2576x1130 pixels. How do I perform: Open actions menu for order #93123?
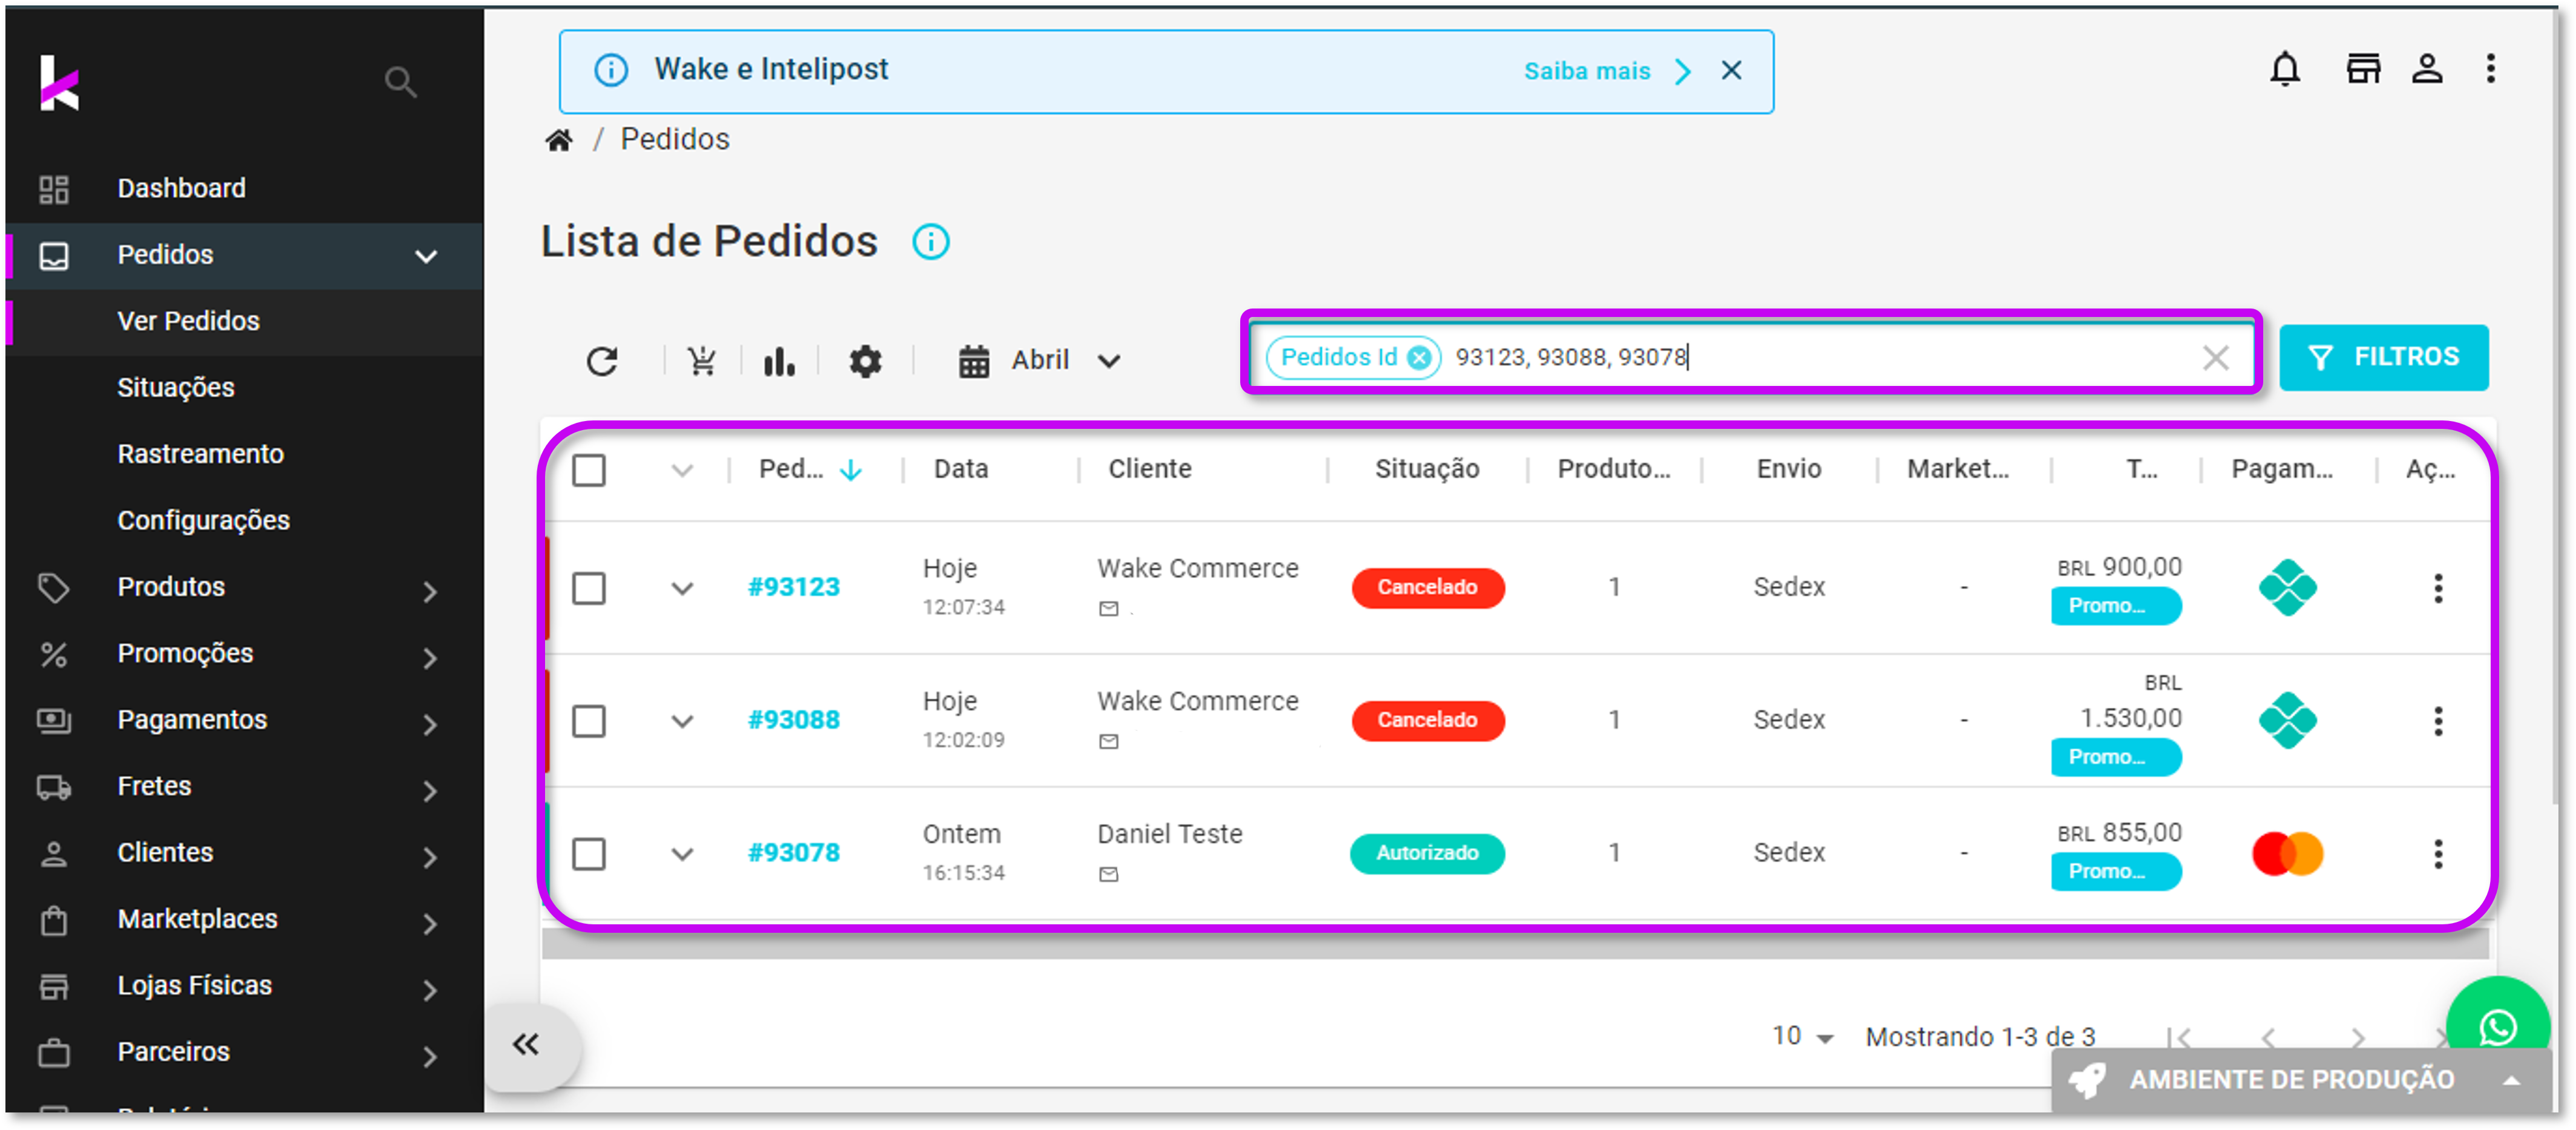[2438, 588]
